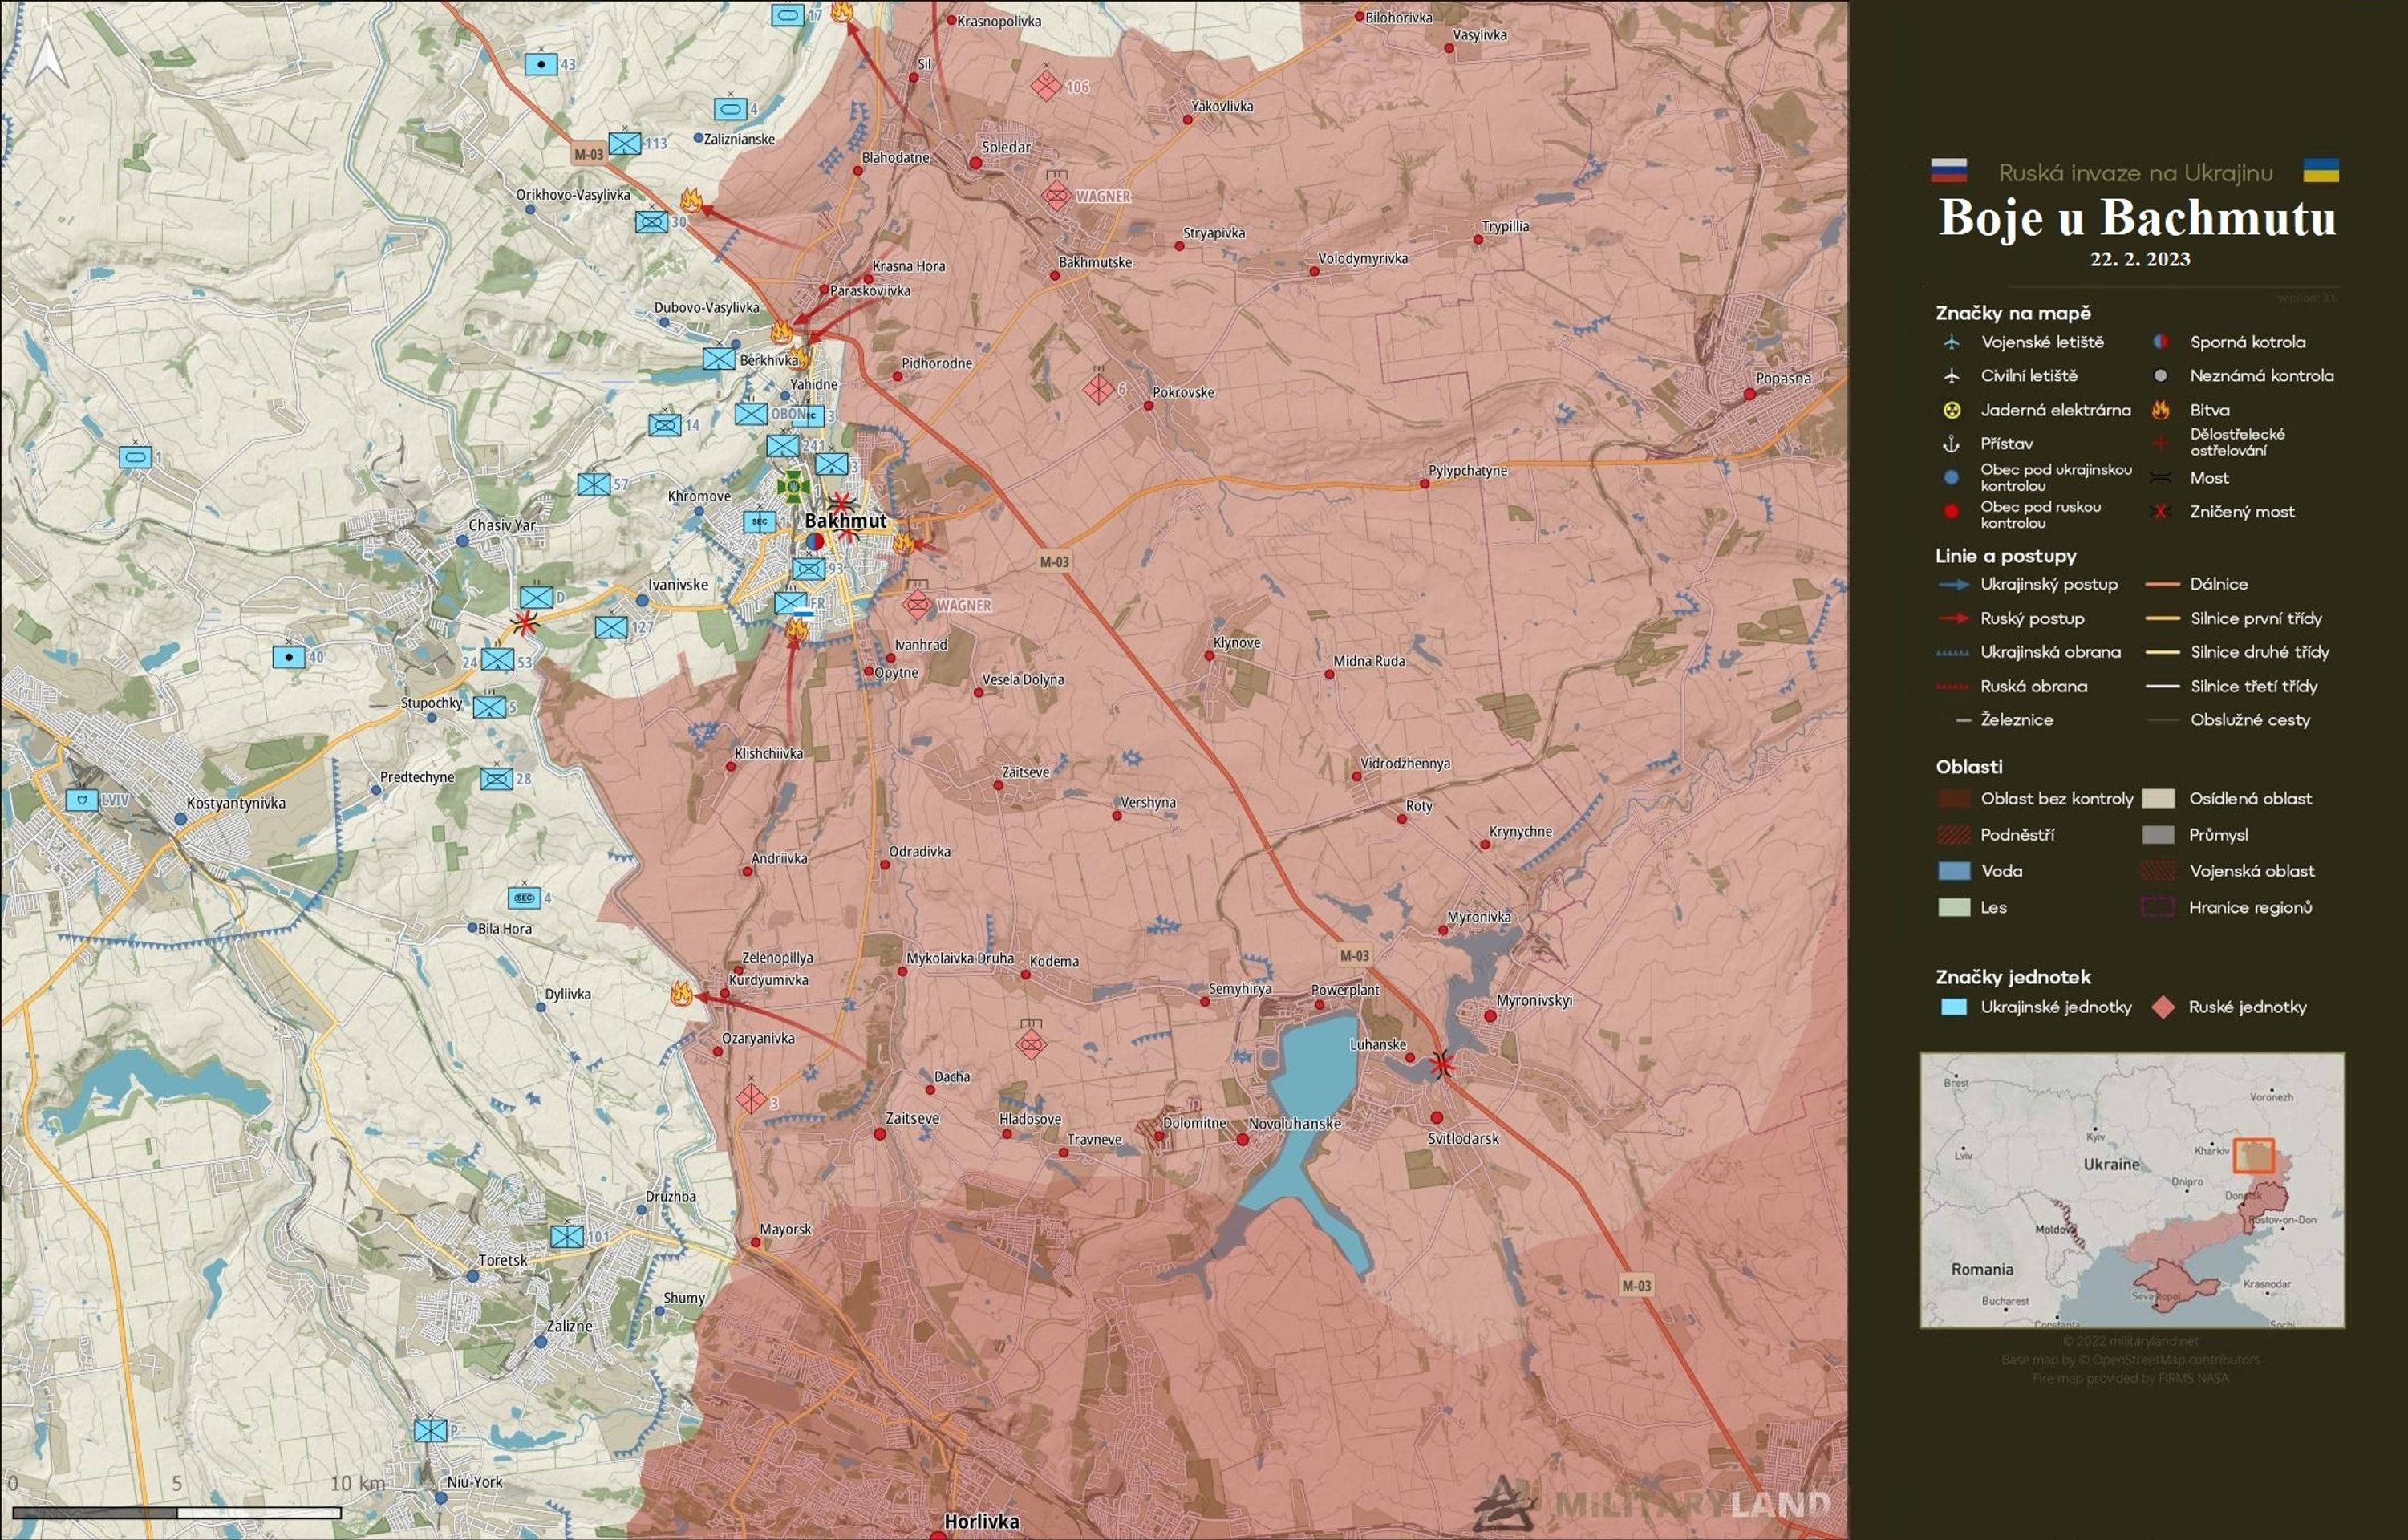This screenshot has width=2408, height=1540.
Task: Select the unit marker 57 near Khromove
Action: pos(594,485)
